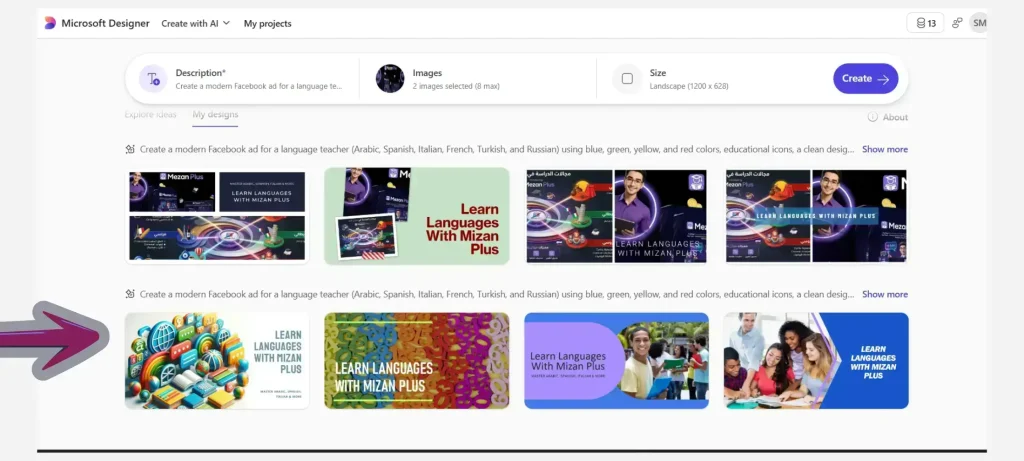Open the selected images thumbnail
1024x461 pixels.
pyautogui.click(x=390, y=78)
